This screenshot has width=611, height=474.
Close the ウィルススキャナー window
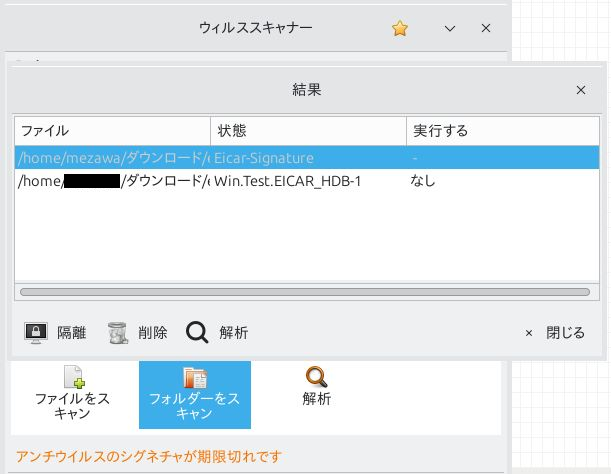point(486,28)
